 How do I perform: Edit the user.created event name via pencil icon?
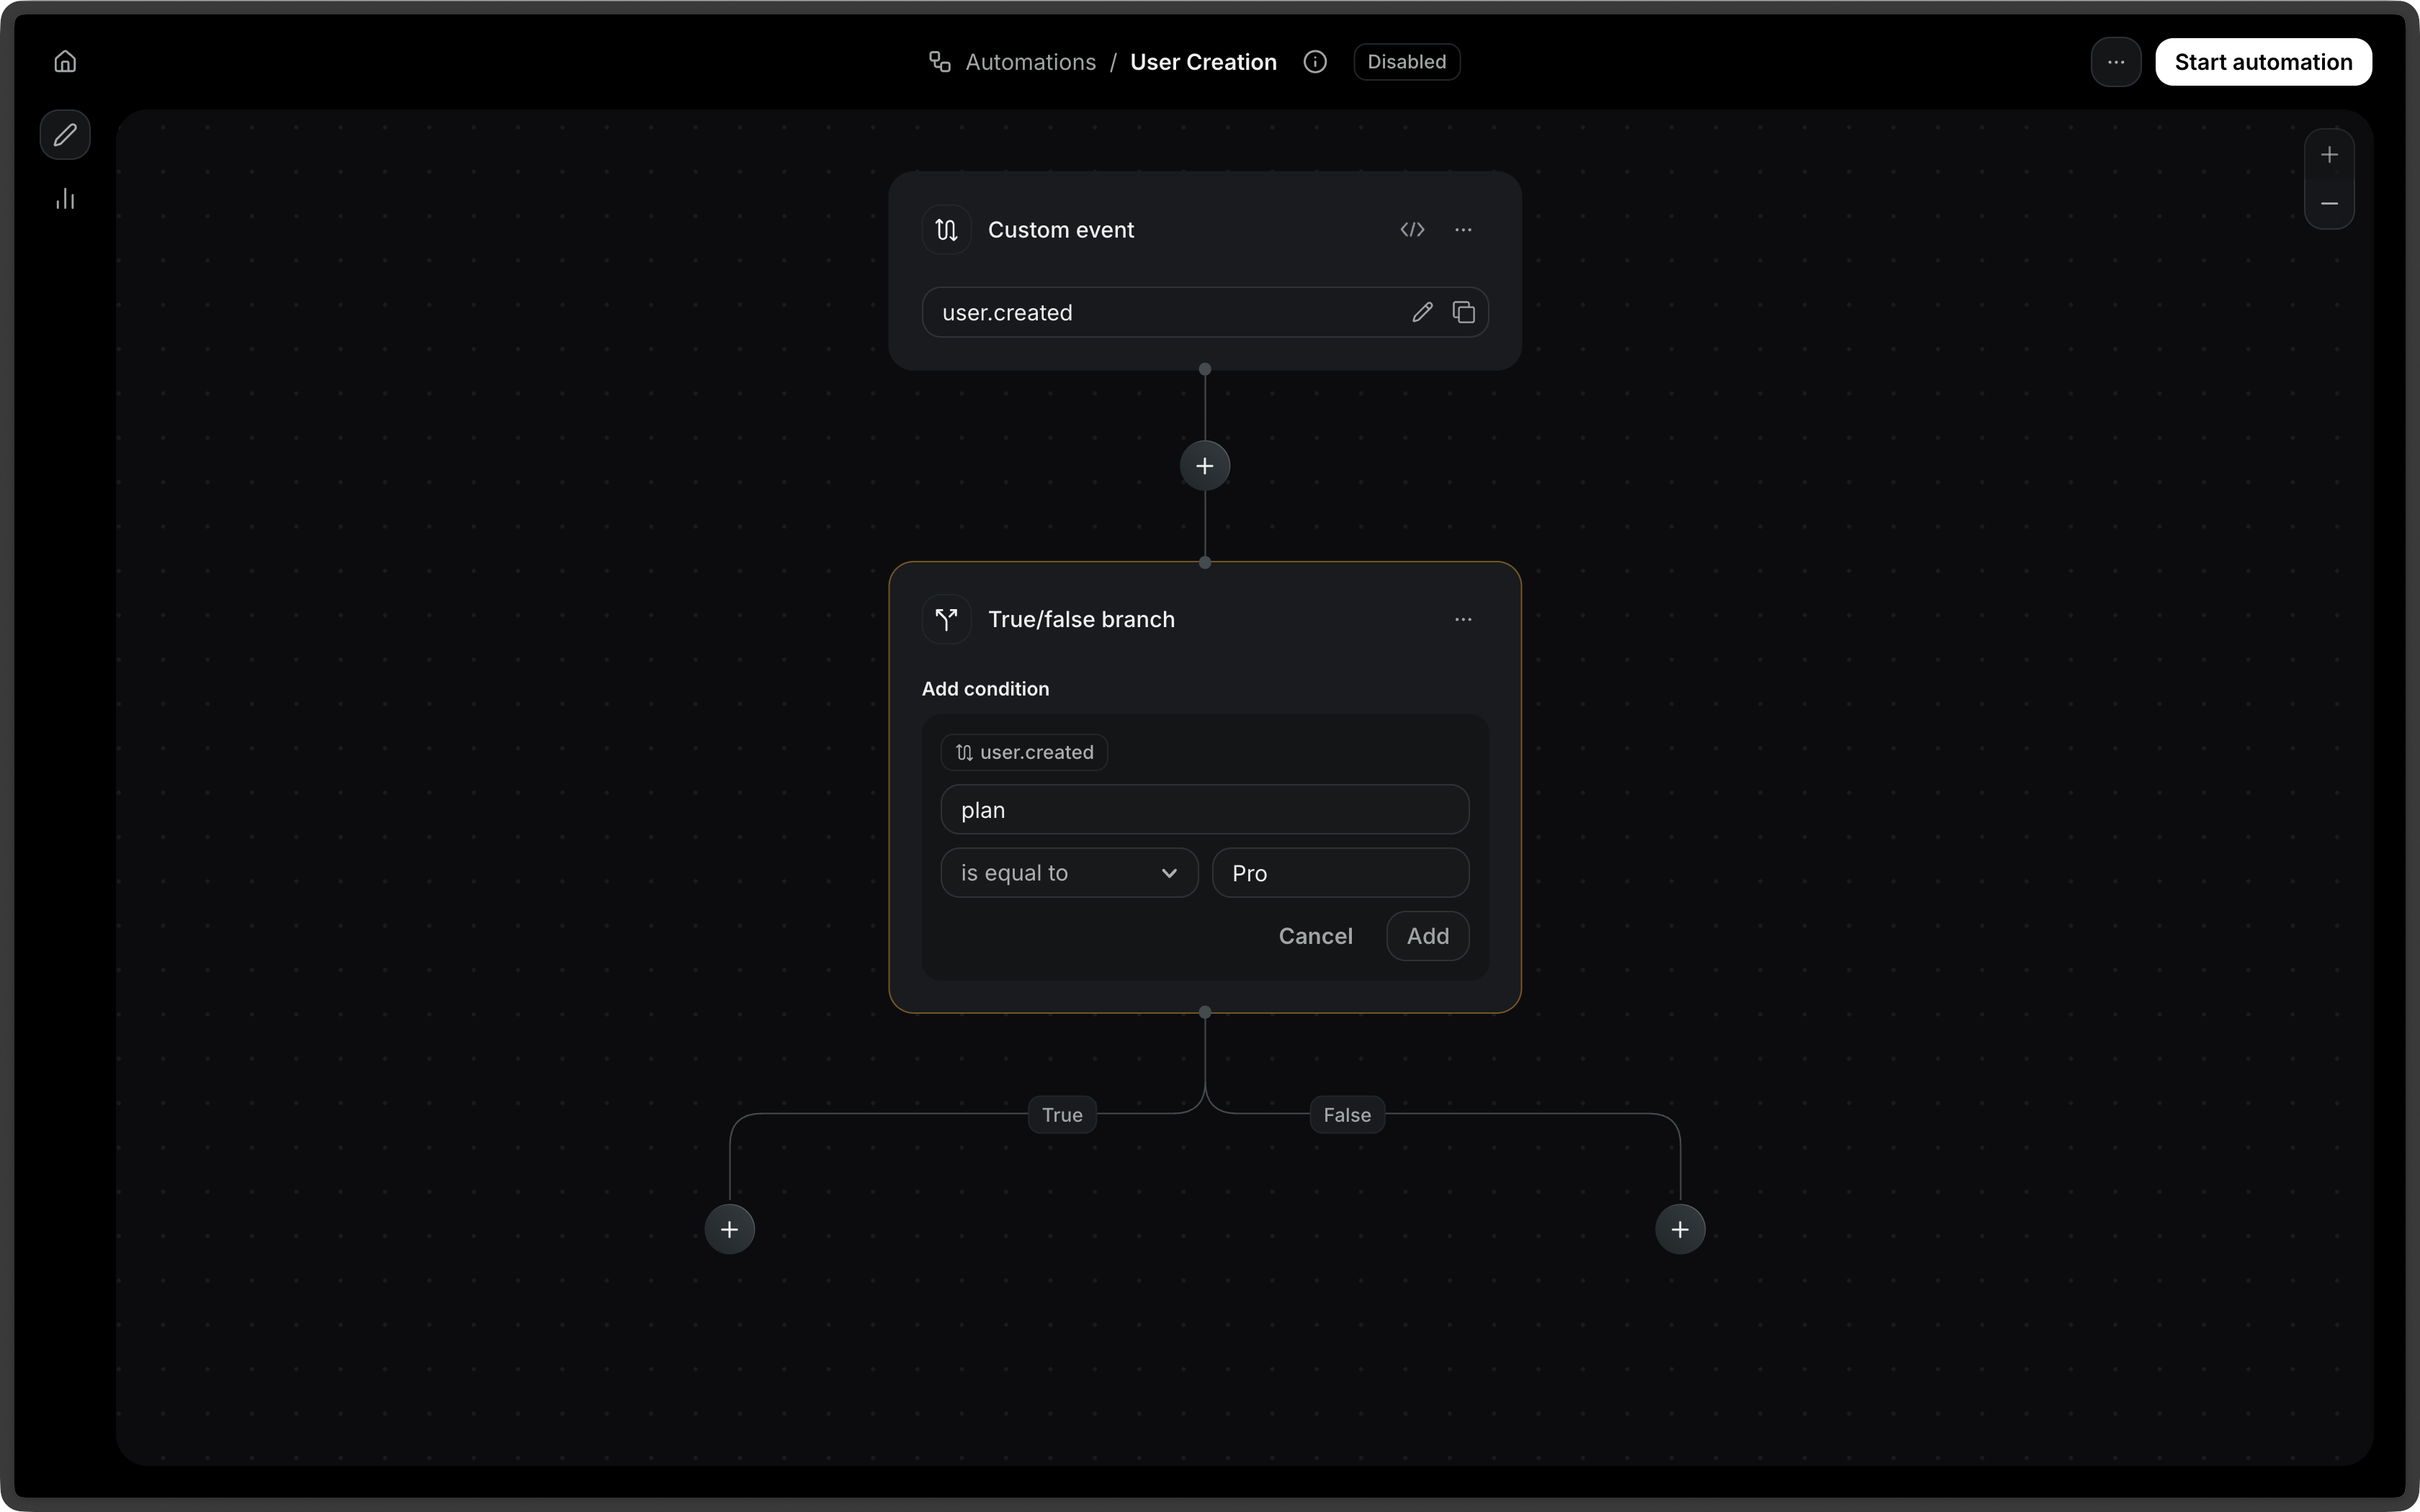click(x=1421, y=312)
